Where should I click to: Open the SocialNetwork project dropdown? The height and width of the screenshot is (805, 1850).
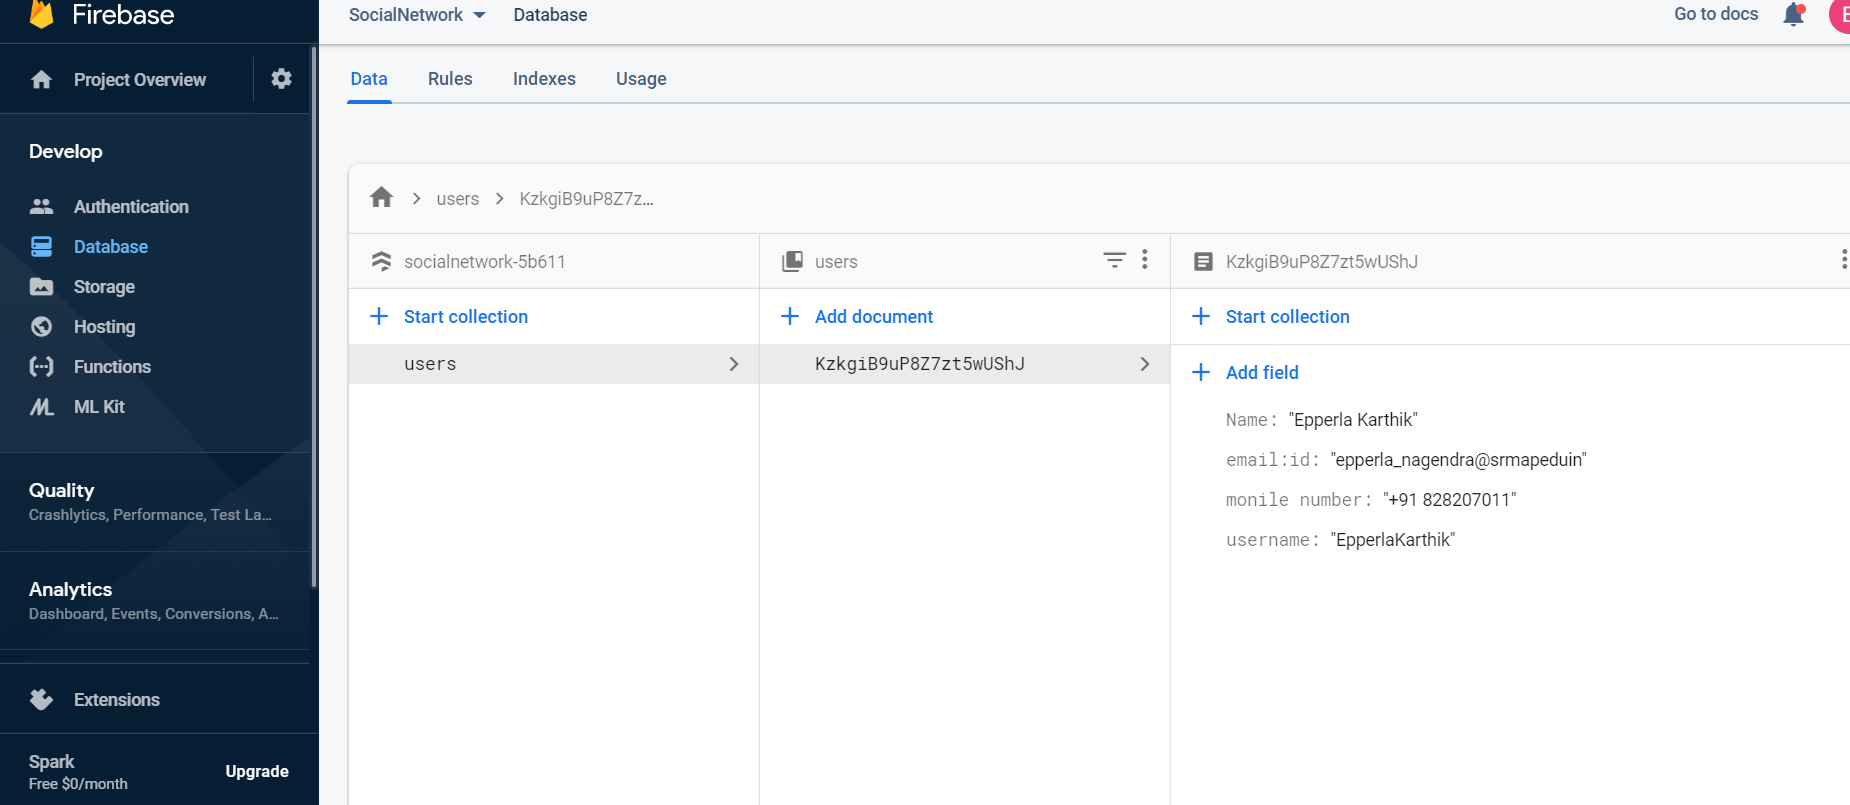coord(417,15)
